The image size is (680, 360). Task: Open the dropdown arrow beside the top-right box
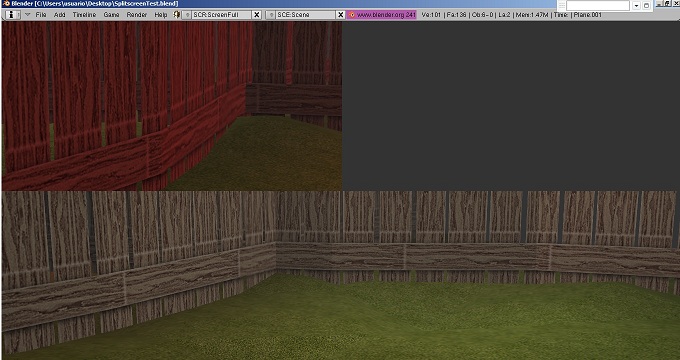click(636, 6)
